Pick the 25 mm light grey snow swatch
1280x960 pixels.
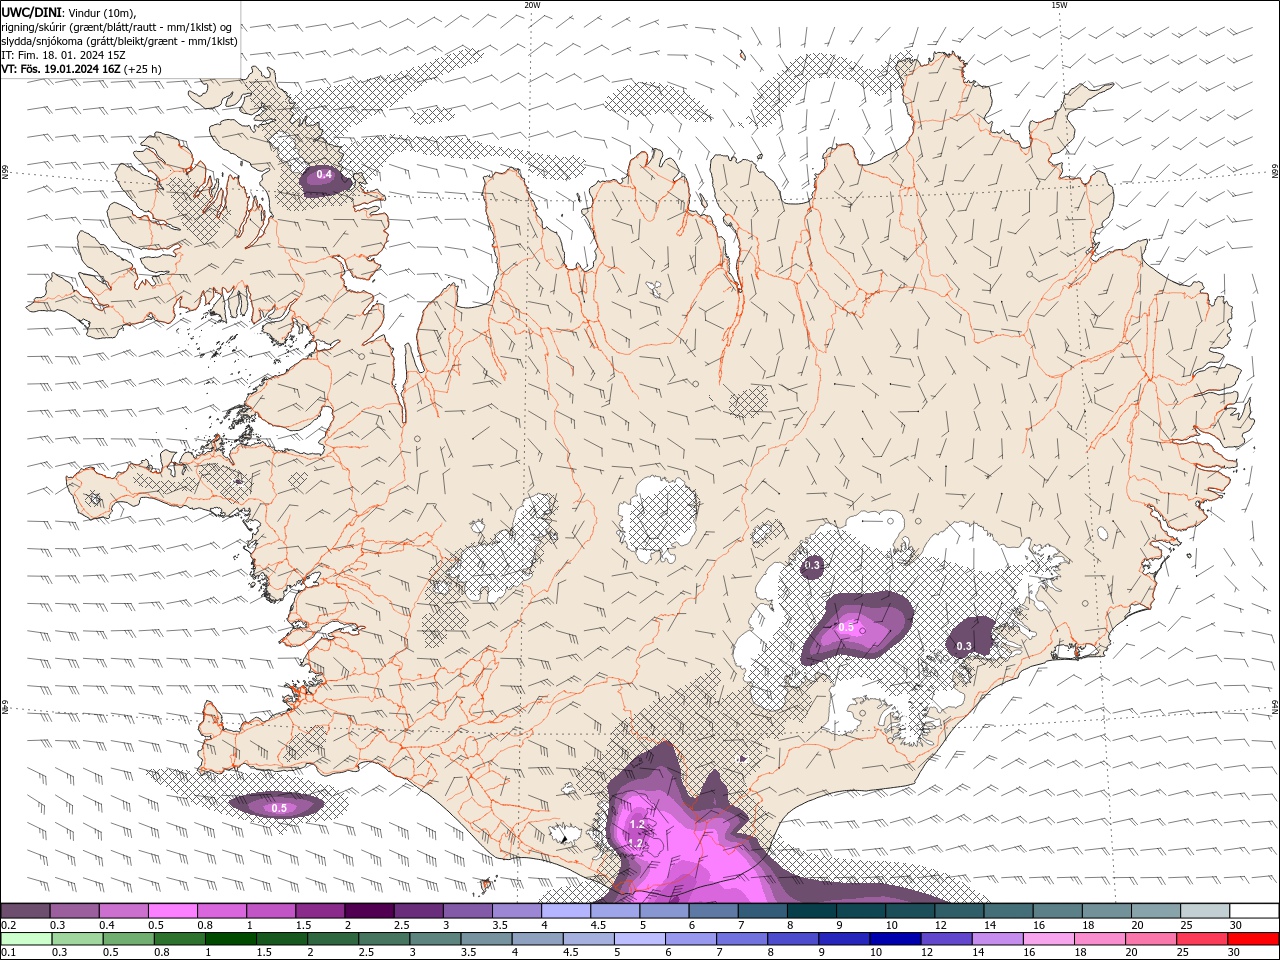pos(1204,911)
